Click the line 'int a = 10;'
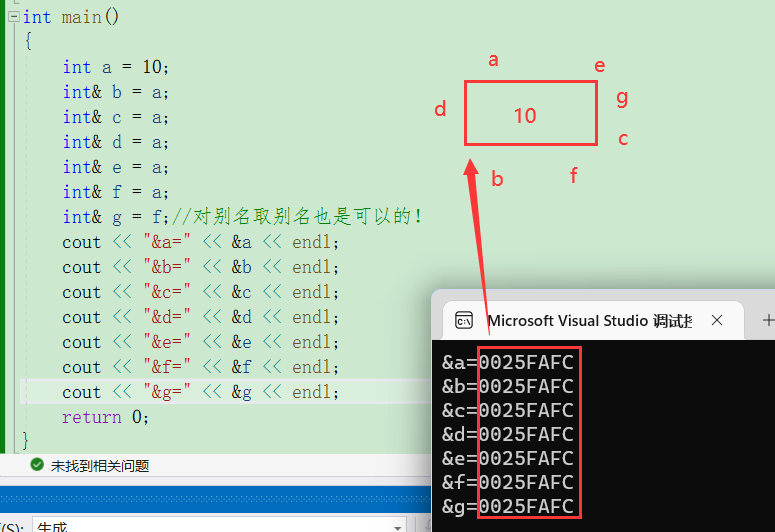 tap(116, 67)
